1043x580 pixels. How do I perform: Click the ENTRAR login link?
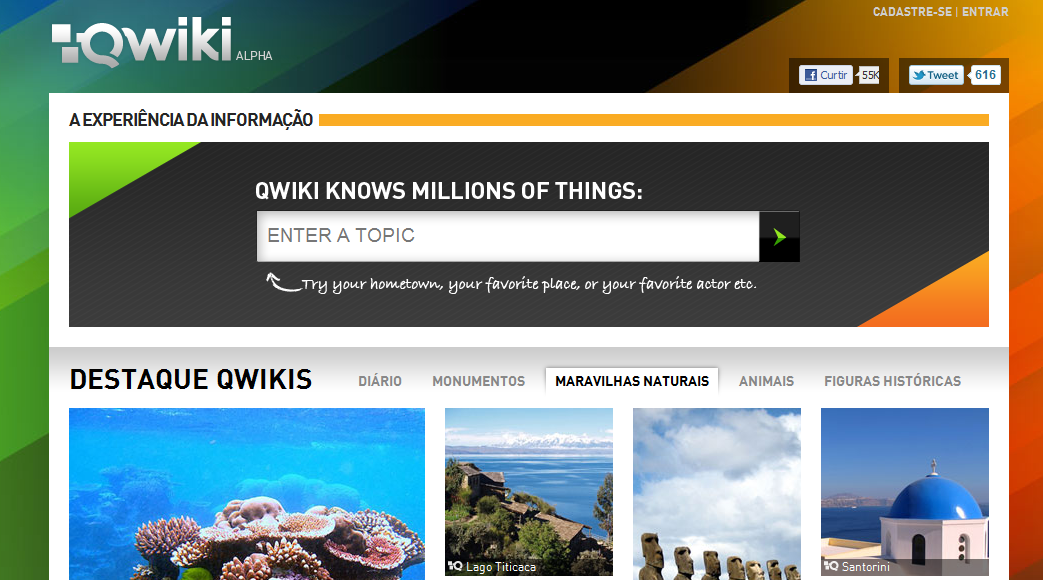coord(985,12)
